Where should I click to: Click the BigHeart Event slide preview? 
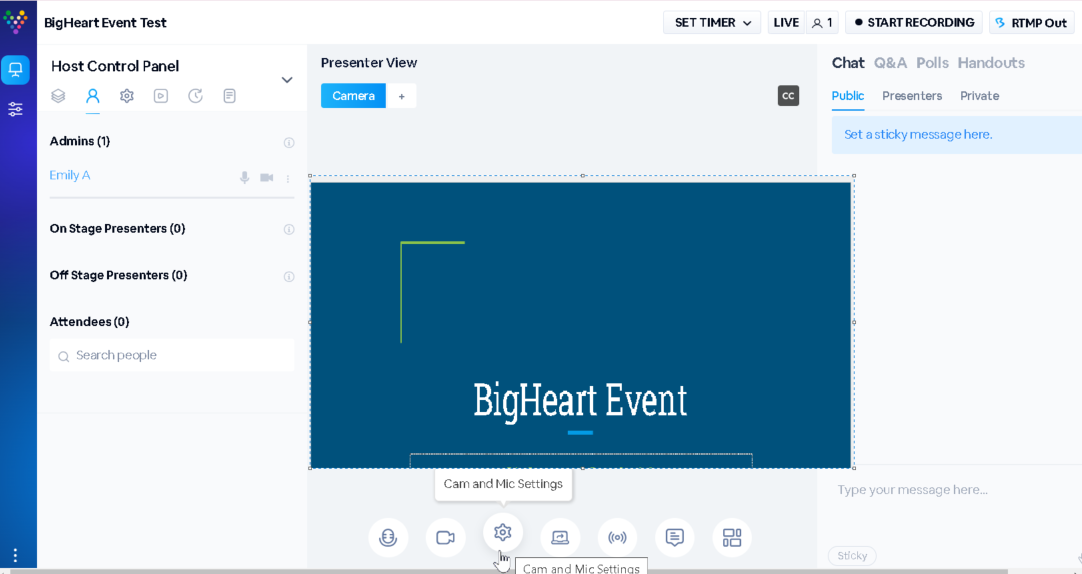point(581,324)
